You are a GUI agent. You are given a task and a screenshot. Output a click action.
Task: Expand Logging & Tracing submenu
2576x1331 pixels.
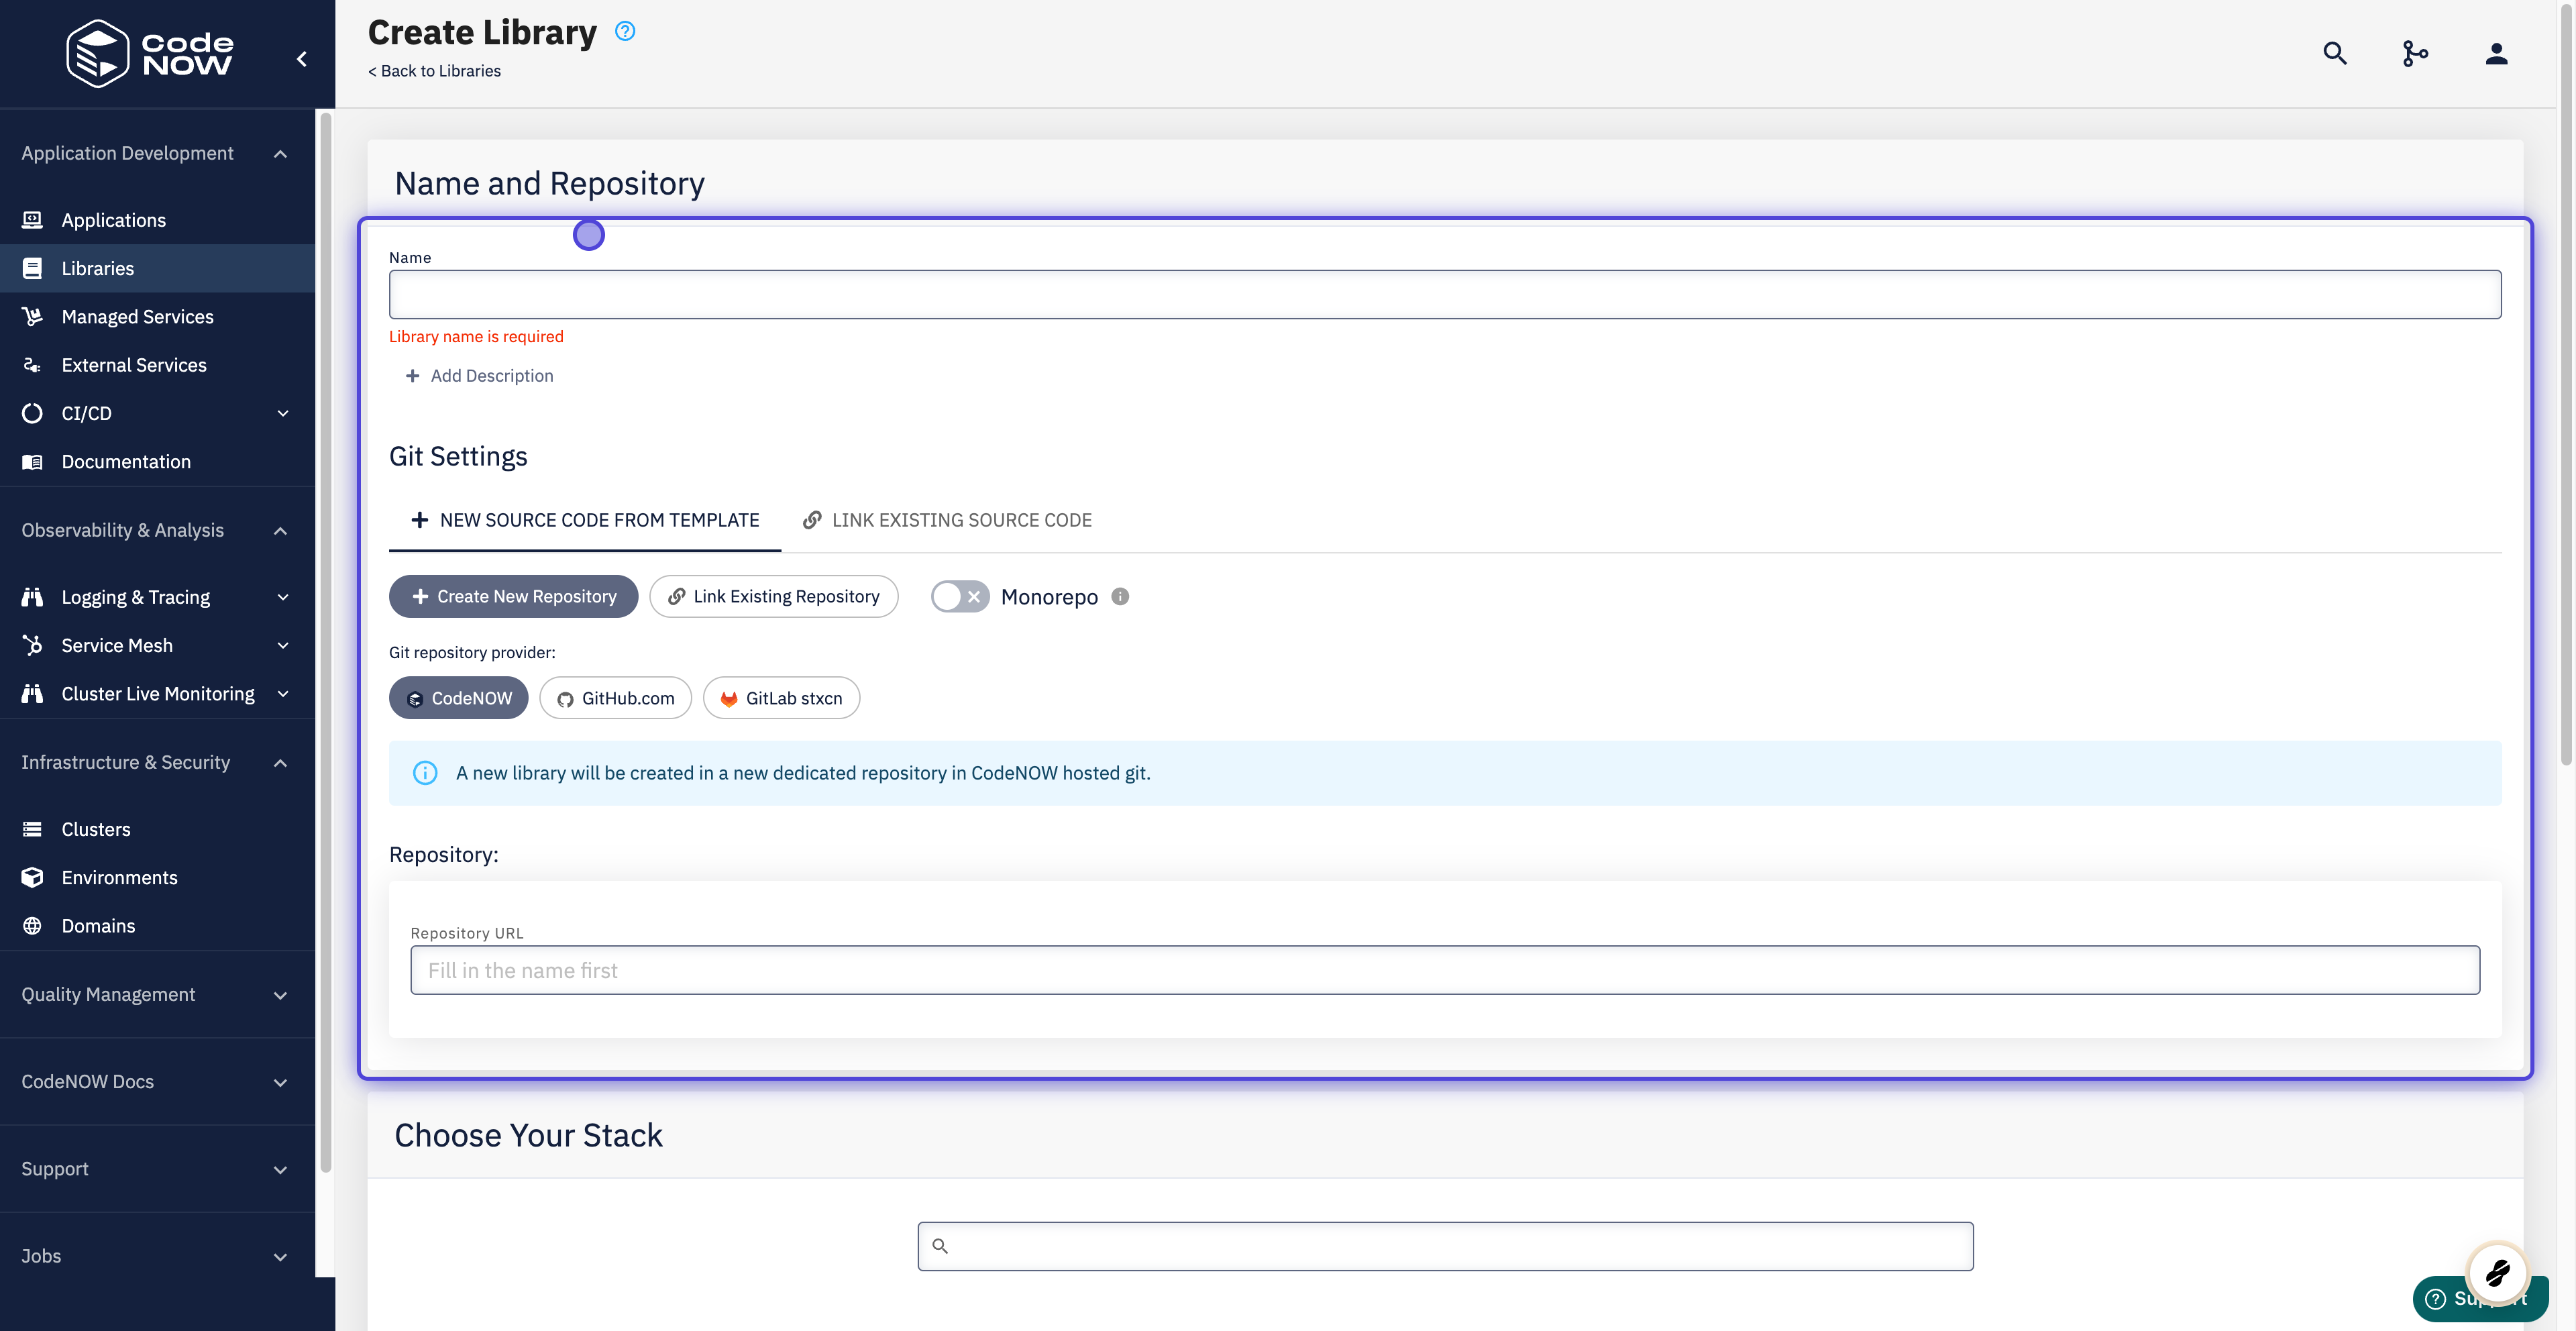(283, 597)
